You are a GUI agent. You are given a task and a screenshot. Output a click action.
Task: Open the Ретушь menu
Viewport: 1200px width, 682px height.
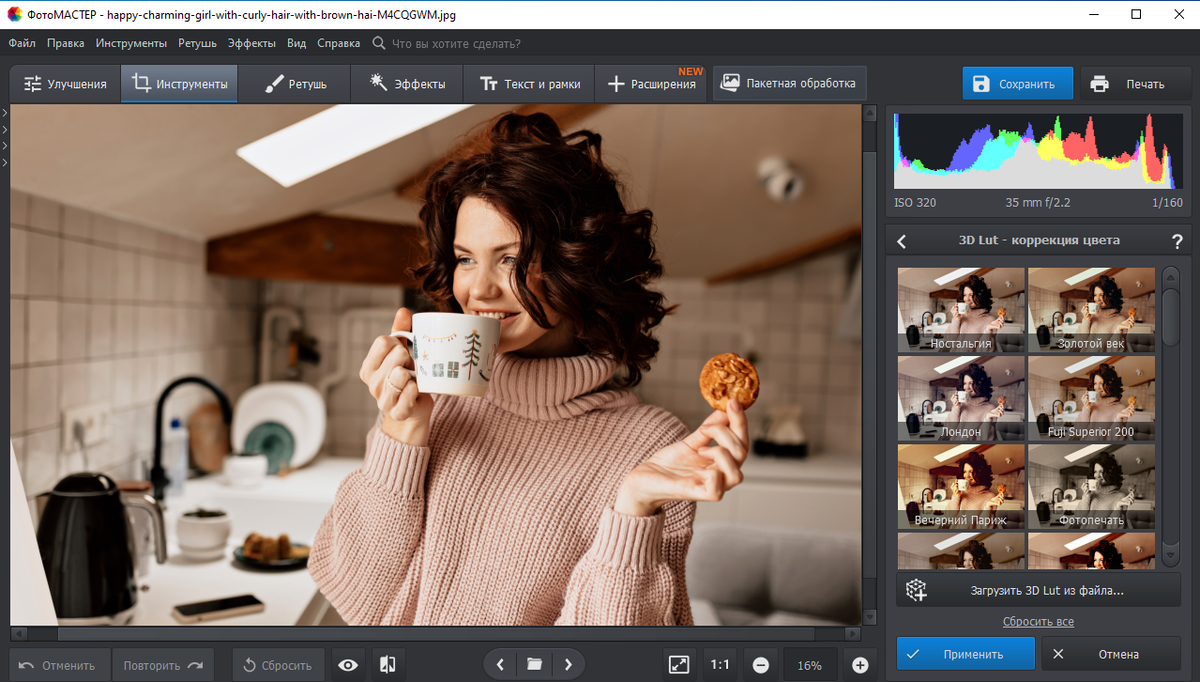click(197, 43)
